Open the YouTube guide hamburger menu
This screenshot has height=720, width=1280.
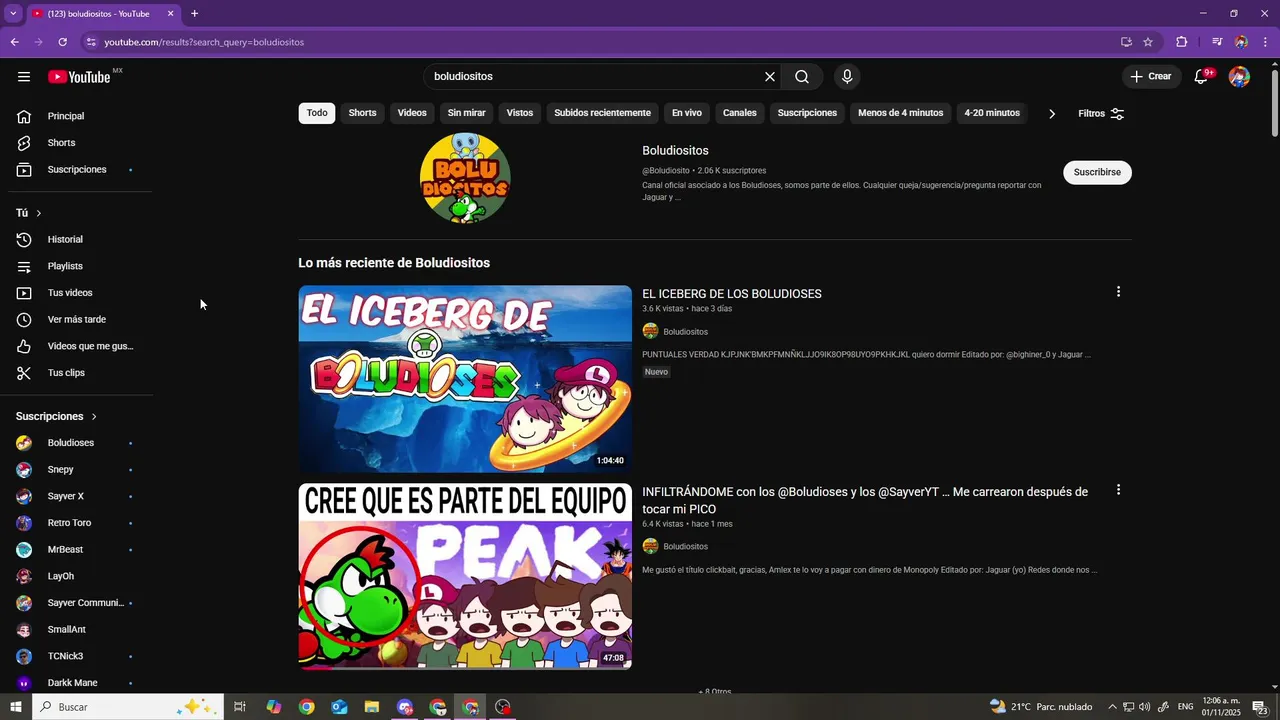coord(24,77)
